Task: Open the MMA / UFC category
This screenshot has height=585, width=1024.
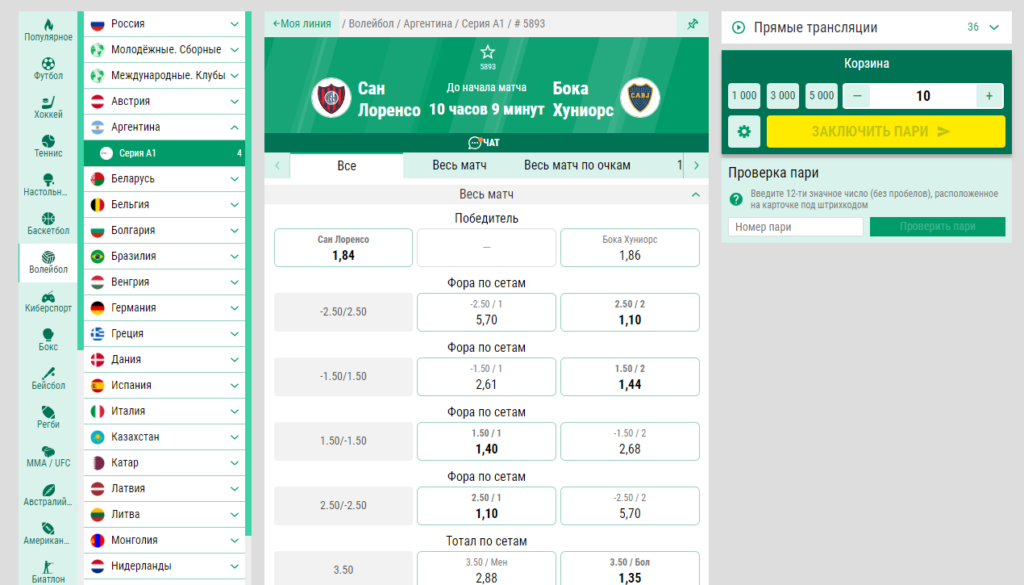Action: coord(48,456)
